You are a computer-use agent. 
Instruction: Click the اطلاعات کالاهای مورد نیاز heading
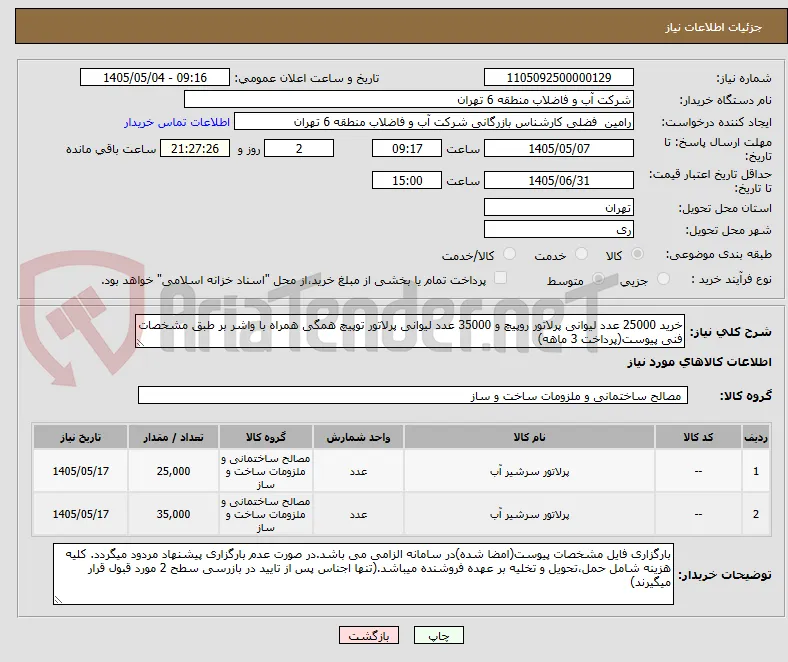tap(699, 362)
